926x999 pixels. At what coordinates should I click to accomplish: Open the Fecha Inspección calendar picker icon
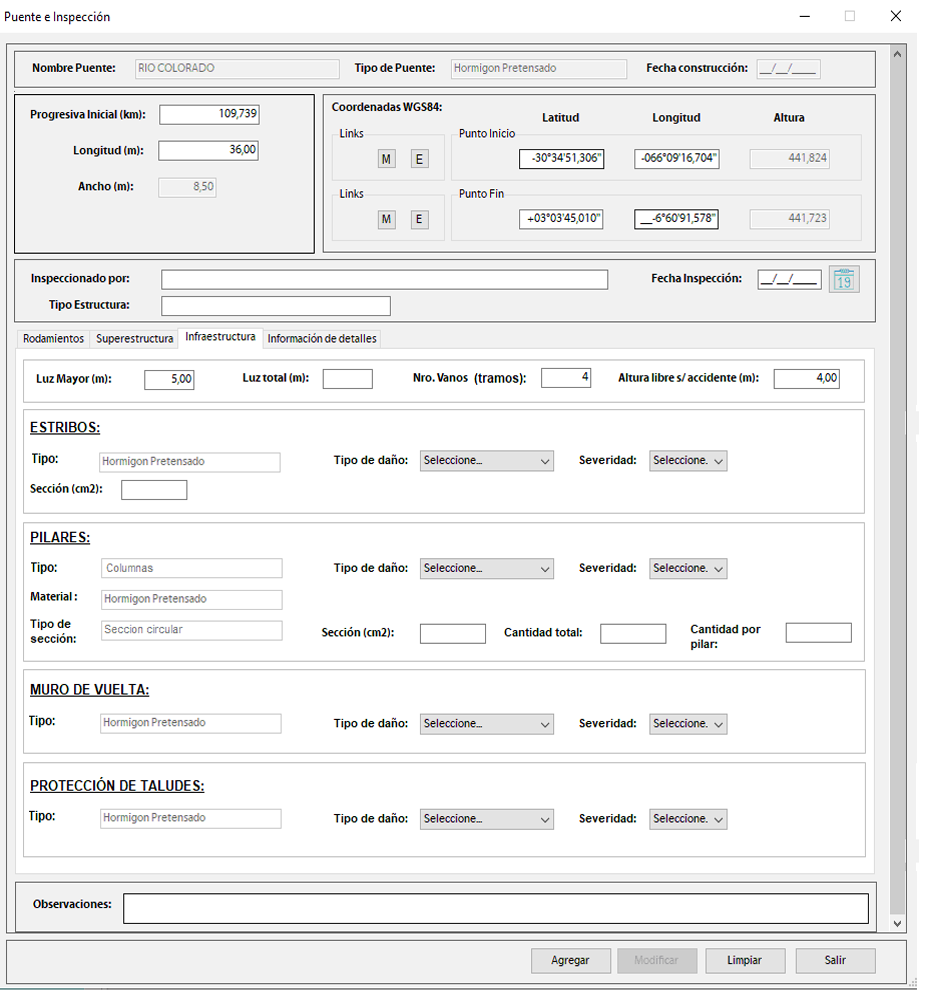[x=843, y=280]
